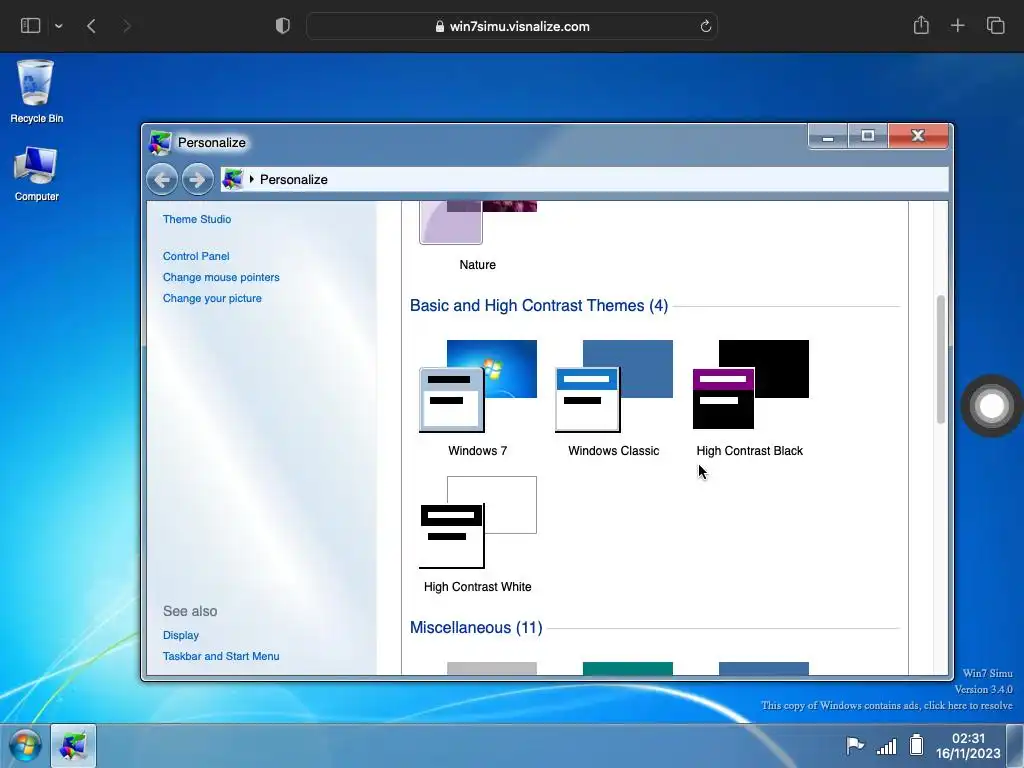Click the Safari back chevron
Image resolution: width=1024 pixels, height=768 pixels.
[91, 25]
